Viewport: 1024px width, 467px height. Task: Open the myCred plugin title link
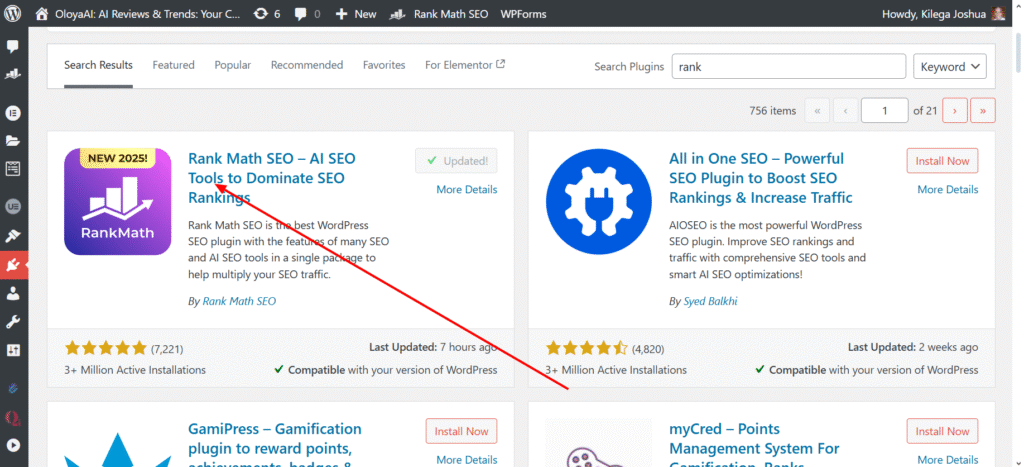pyautogui.click(x=754, y=444)
